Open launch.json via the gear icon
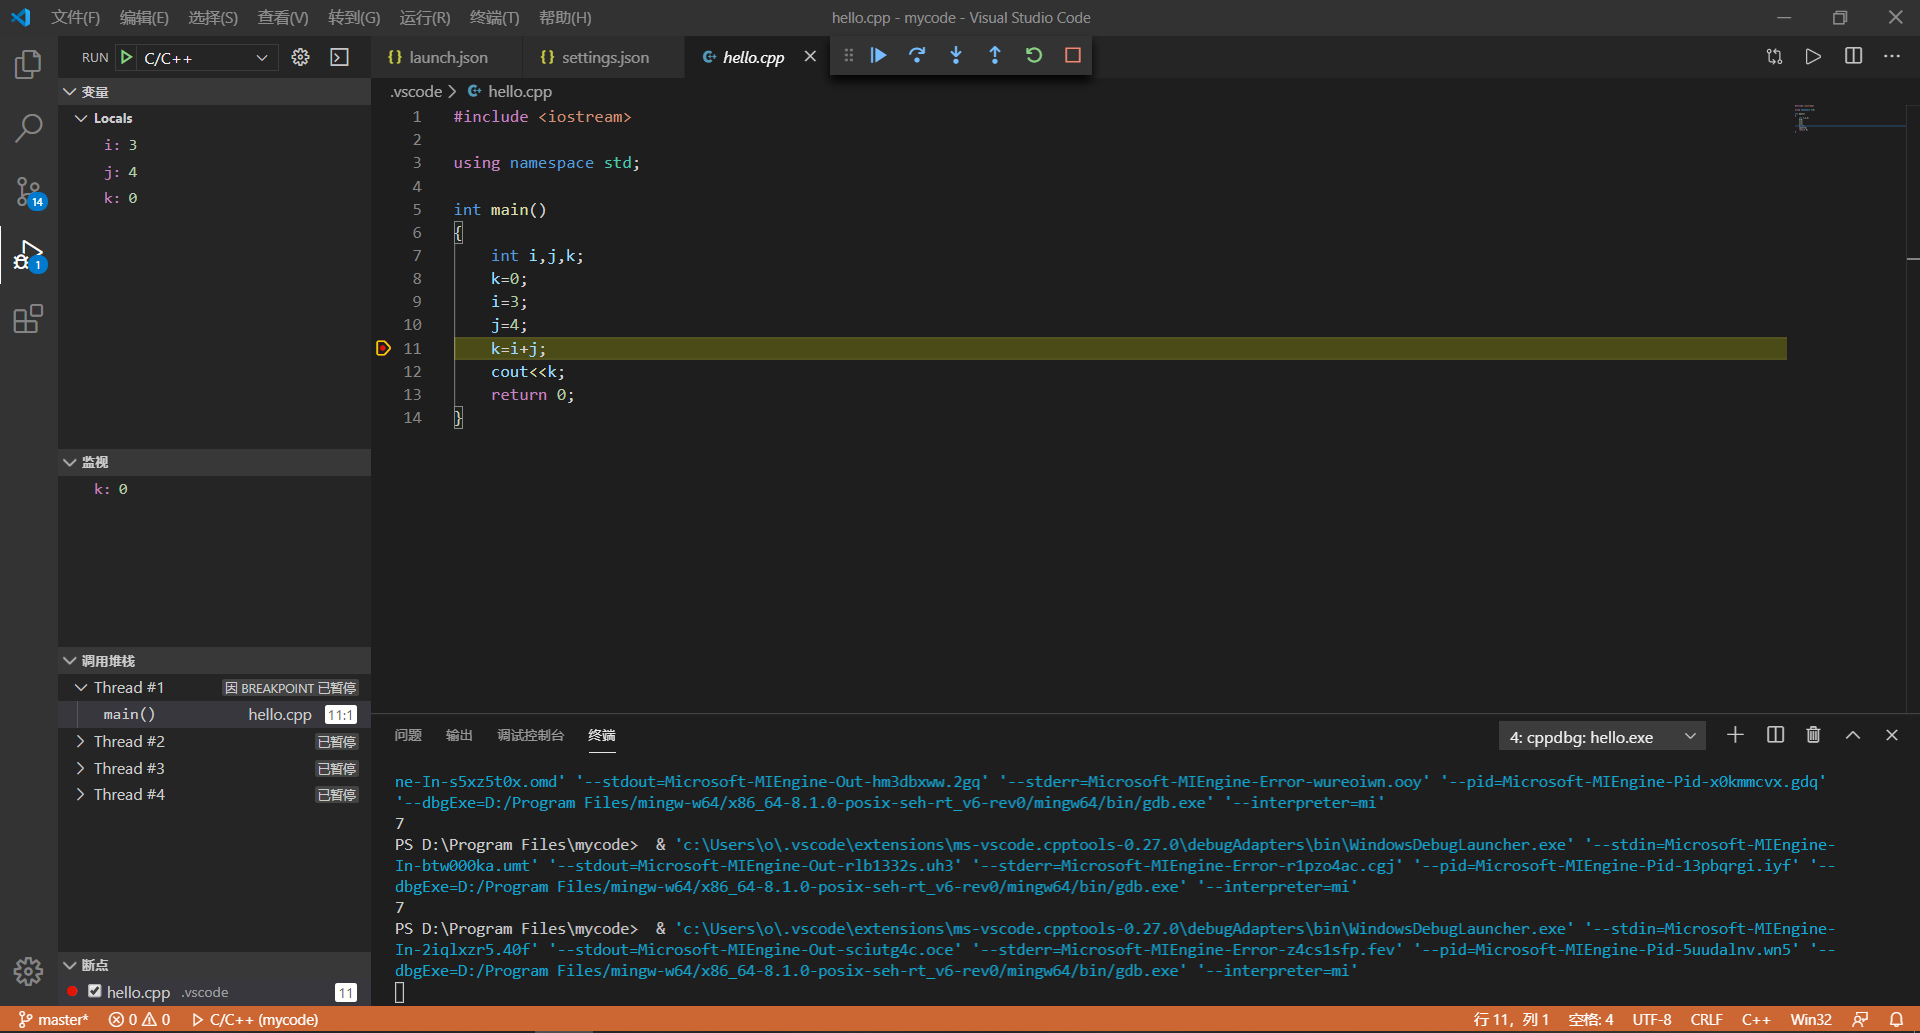 click(300, 58)
